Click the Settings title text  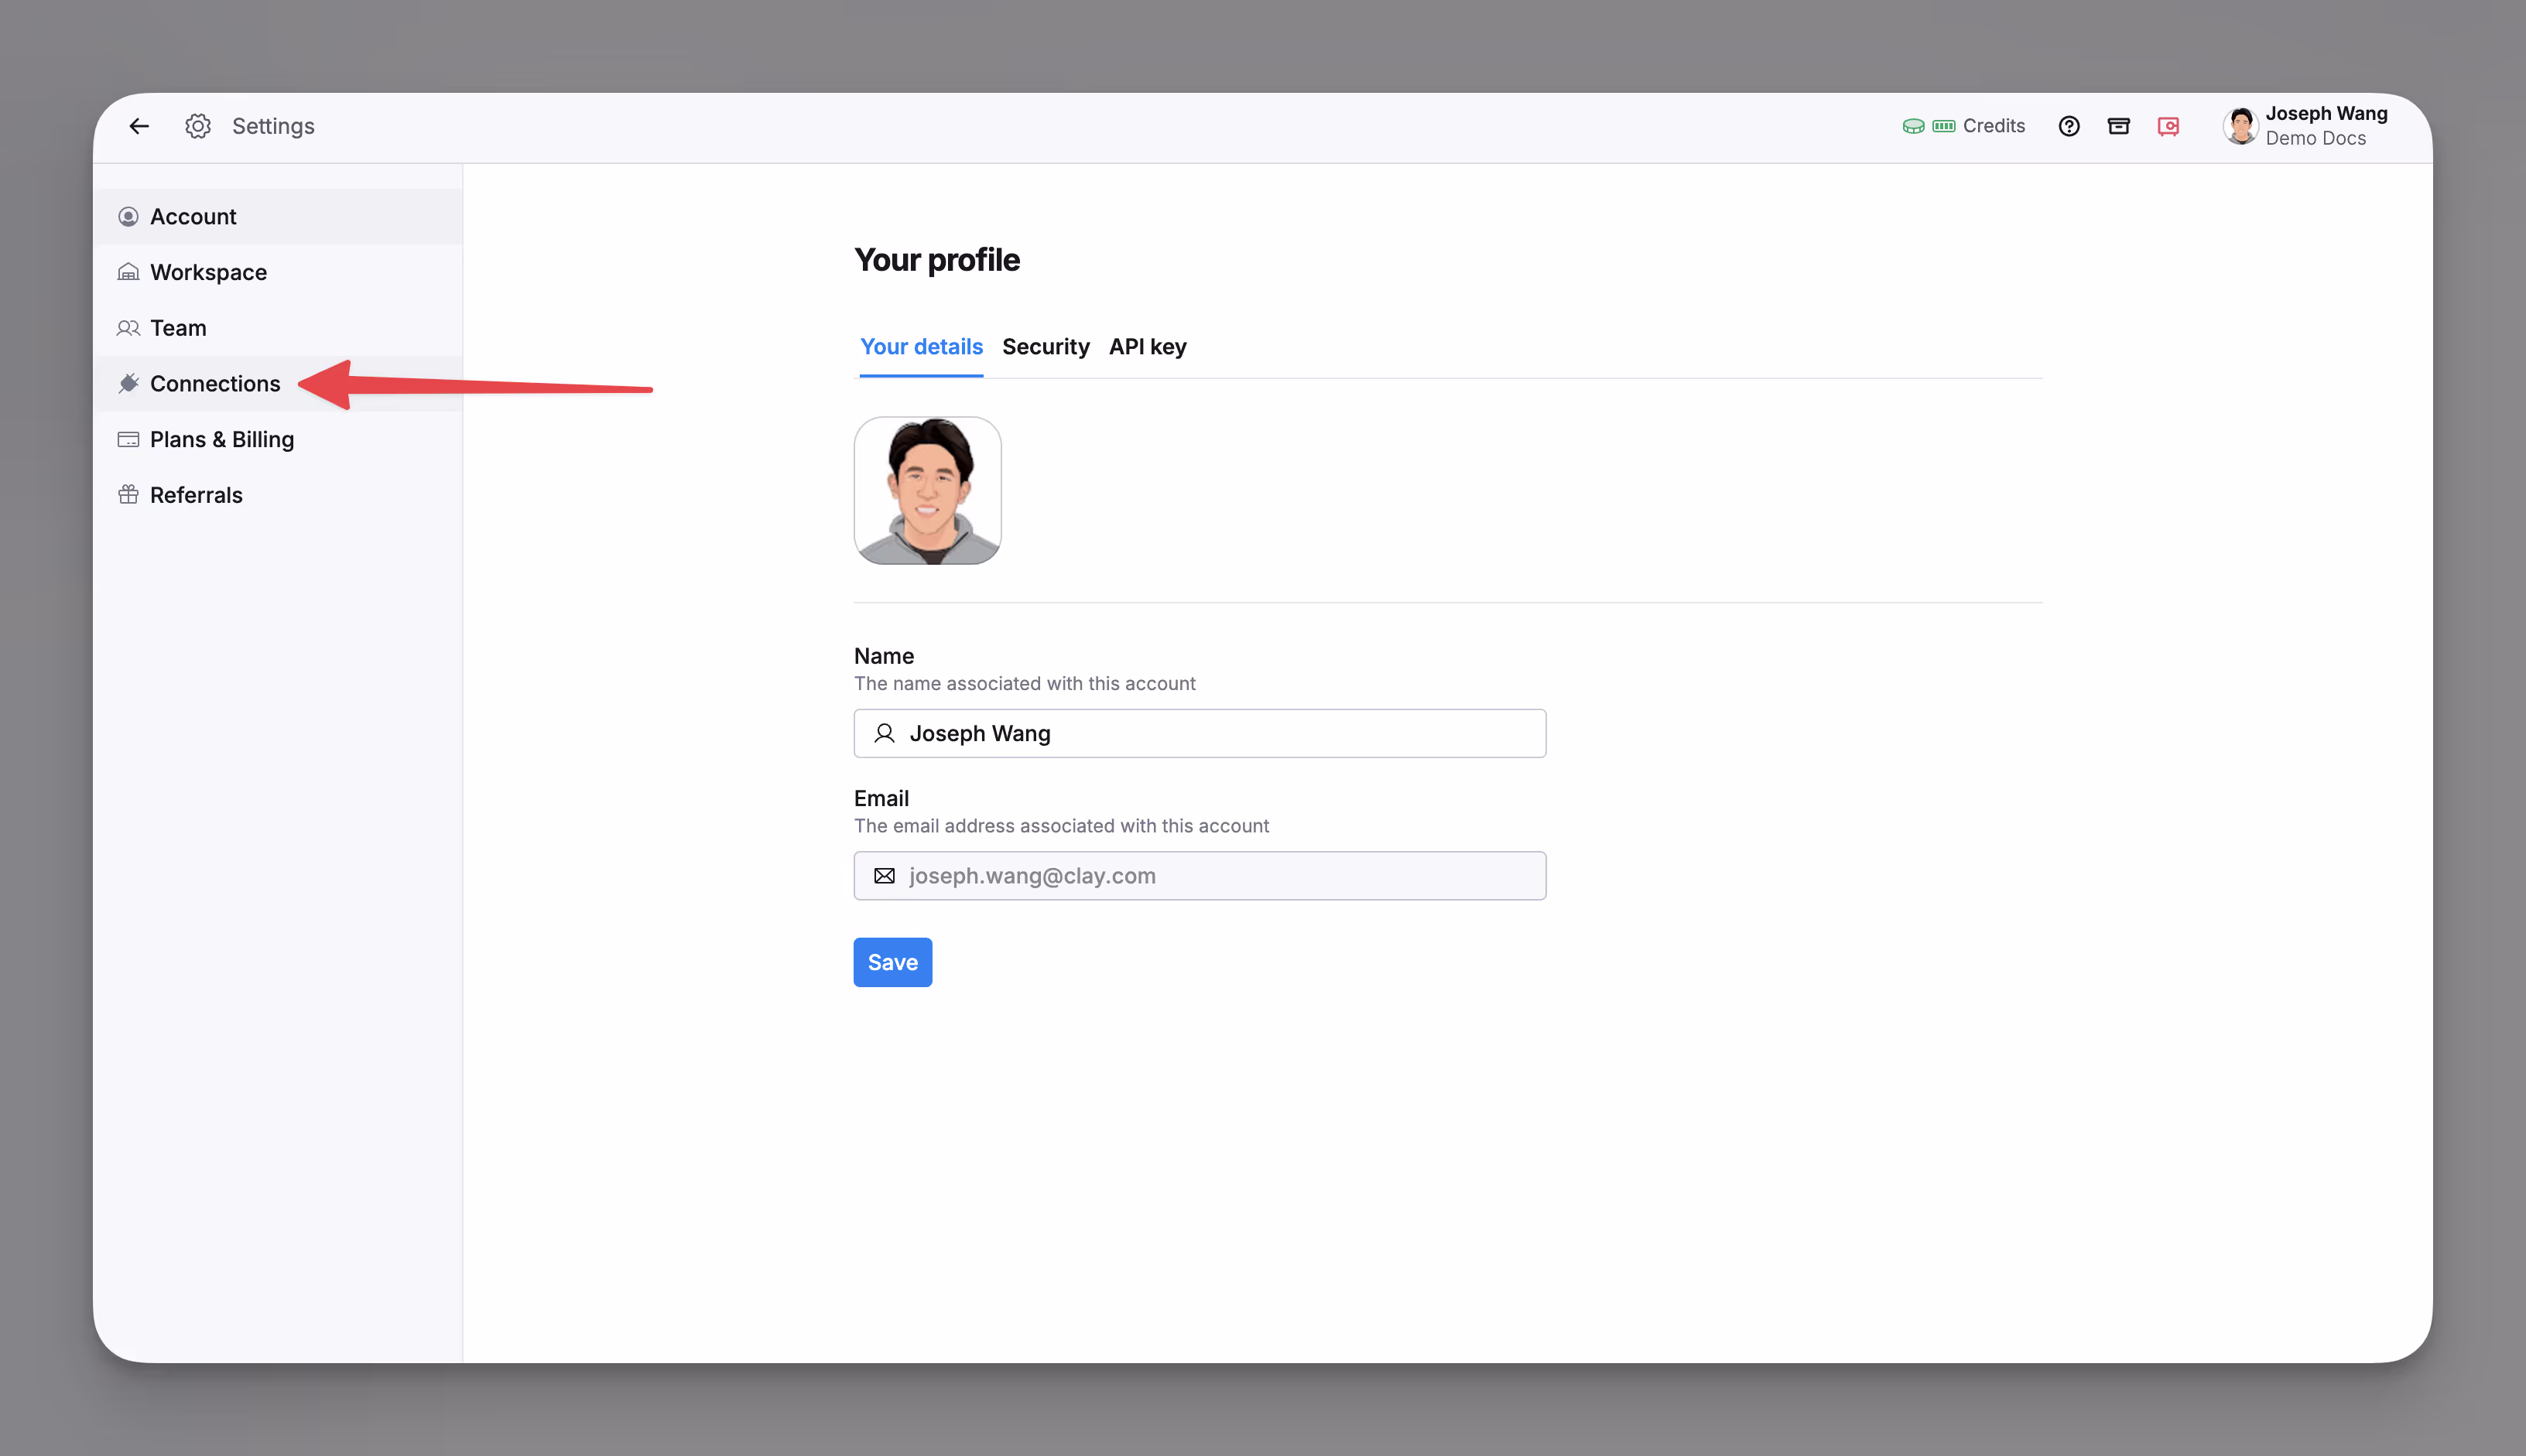click(273, 126)
